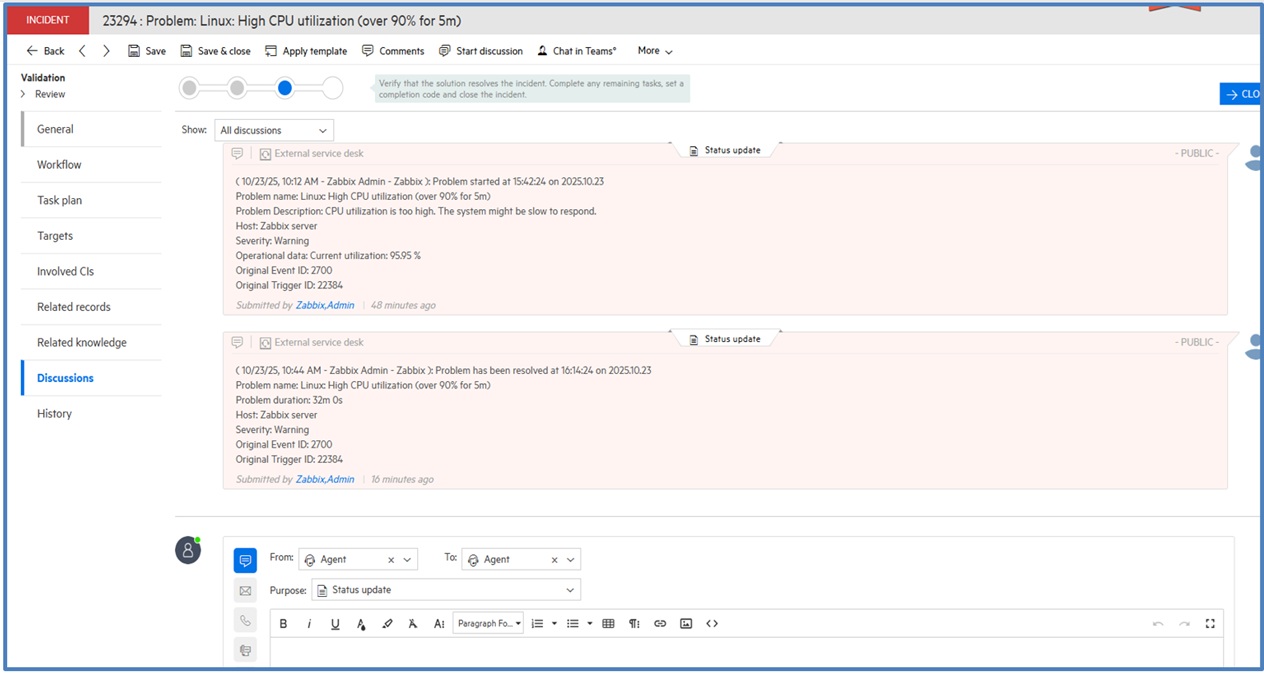Toggle underline formatting
Image resolution: width=1264 pixels, height=676 pixels.
tap(335, 623)
